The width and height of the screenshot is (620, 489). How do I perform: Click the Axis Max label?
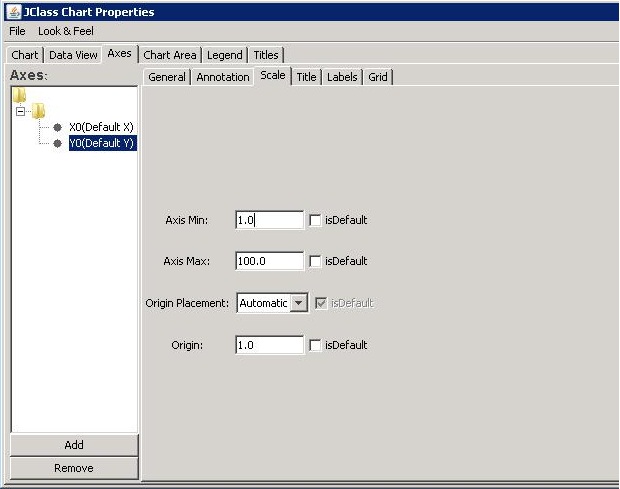point(187,261)
